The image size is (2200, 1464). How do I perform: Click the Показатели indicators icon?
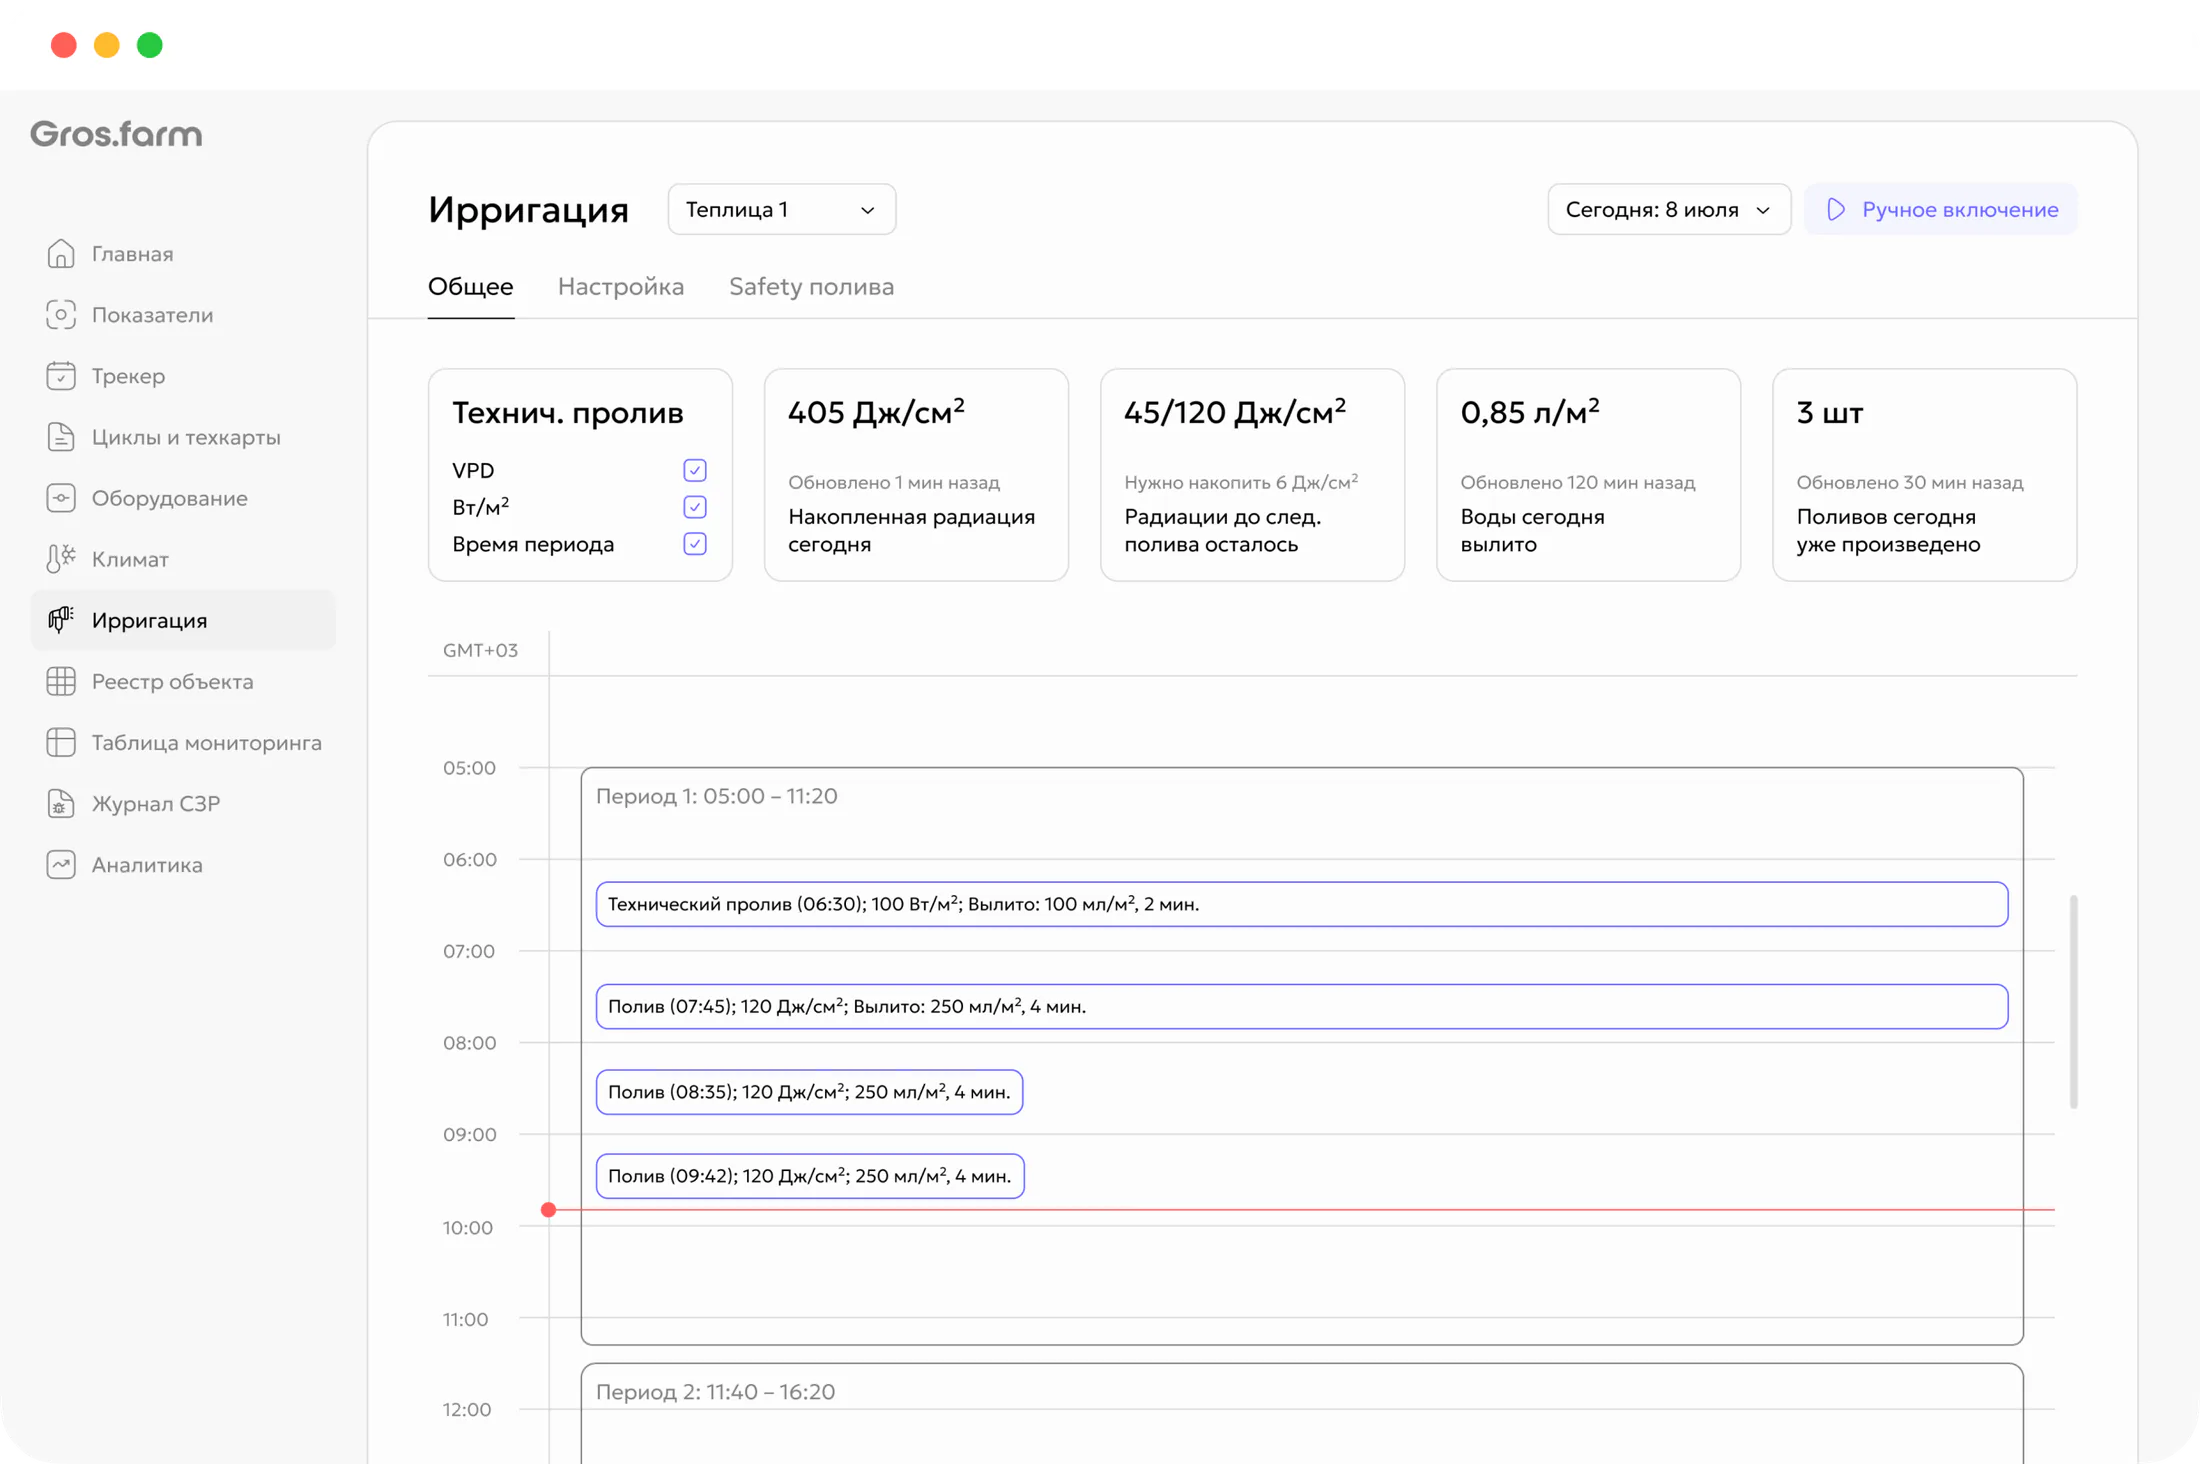(61, 315)
